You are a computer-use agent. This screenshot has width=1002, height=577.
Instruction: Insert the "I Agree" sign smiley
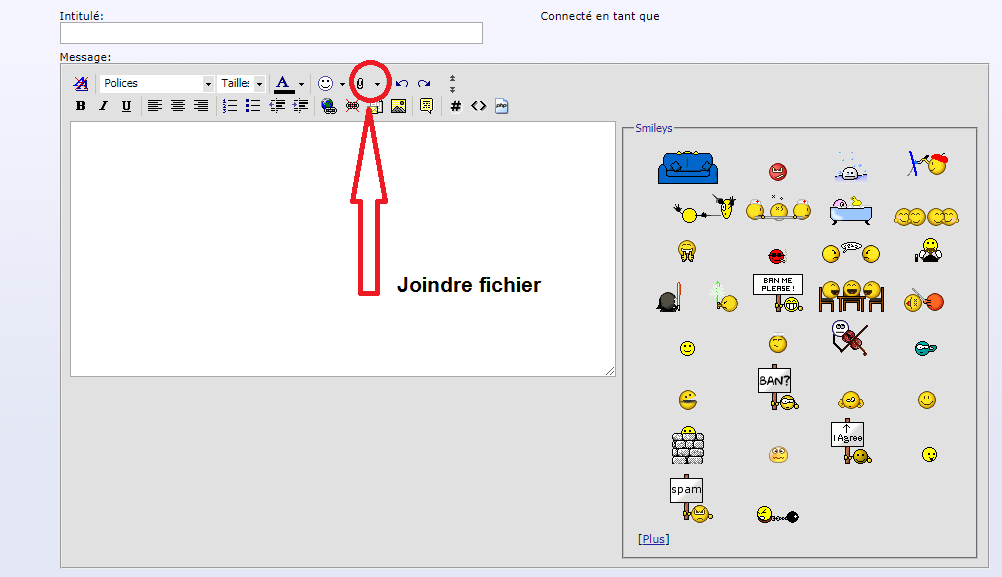point(851,442)
